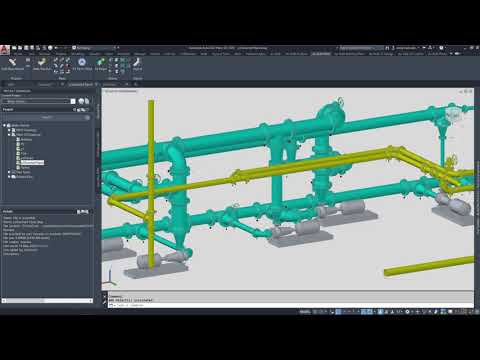Click the Details section header in Project Manager
Viewport: 480px width, 360px height.
[46, 211]
